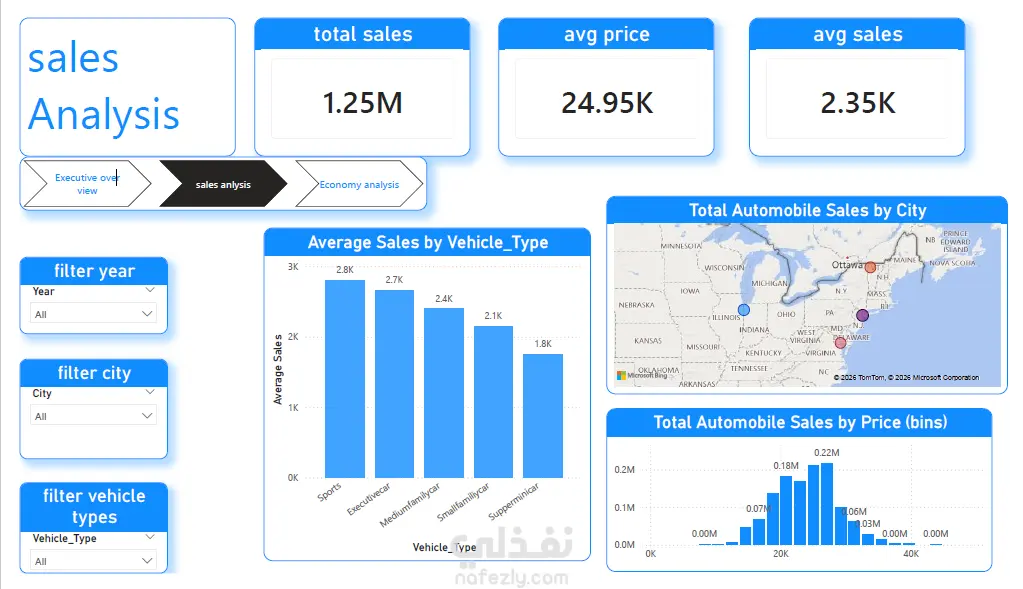
Task: Select the Sports bar in chart
Action: 344,379
